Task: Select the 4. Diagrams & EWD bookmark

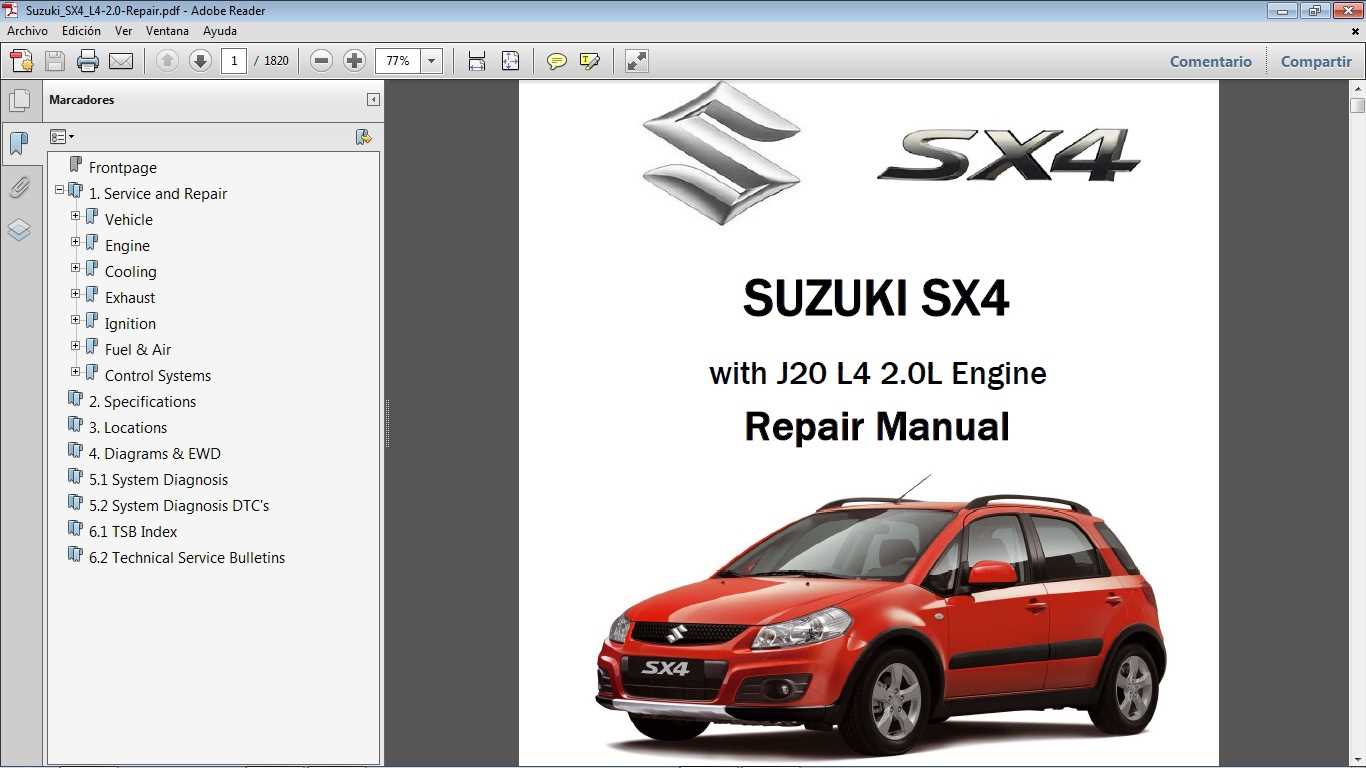Action: point(155,454)
